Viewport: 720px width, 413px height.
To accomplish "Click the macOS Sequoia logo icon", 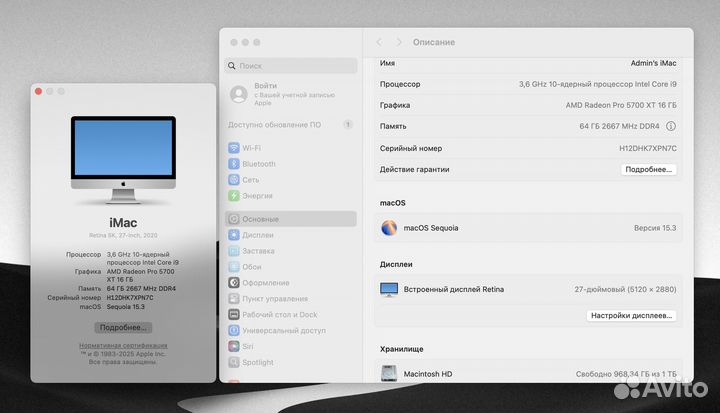I will tap(389, 228).
